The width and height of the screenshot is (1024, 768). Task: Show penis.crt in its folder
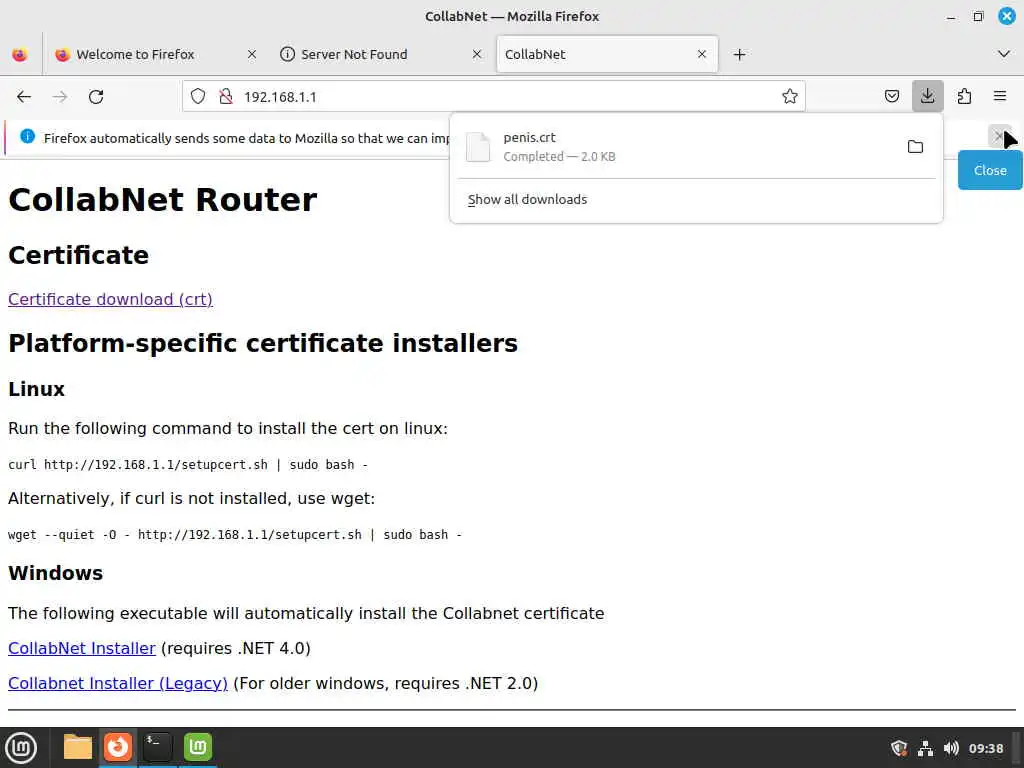coord(915,146)
